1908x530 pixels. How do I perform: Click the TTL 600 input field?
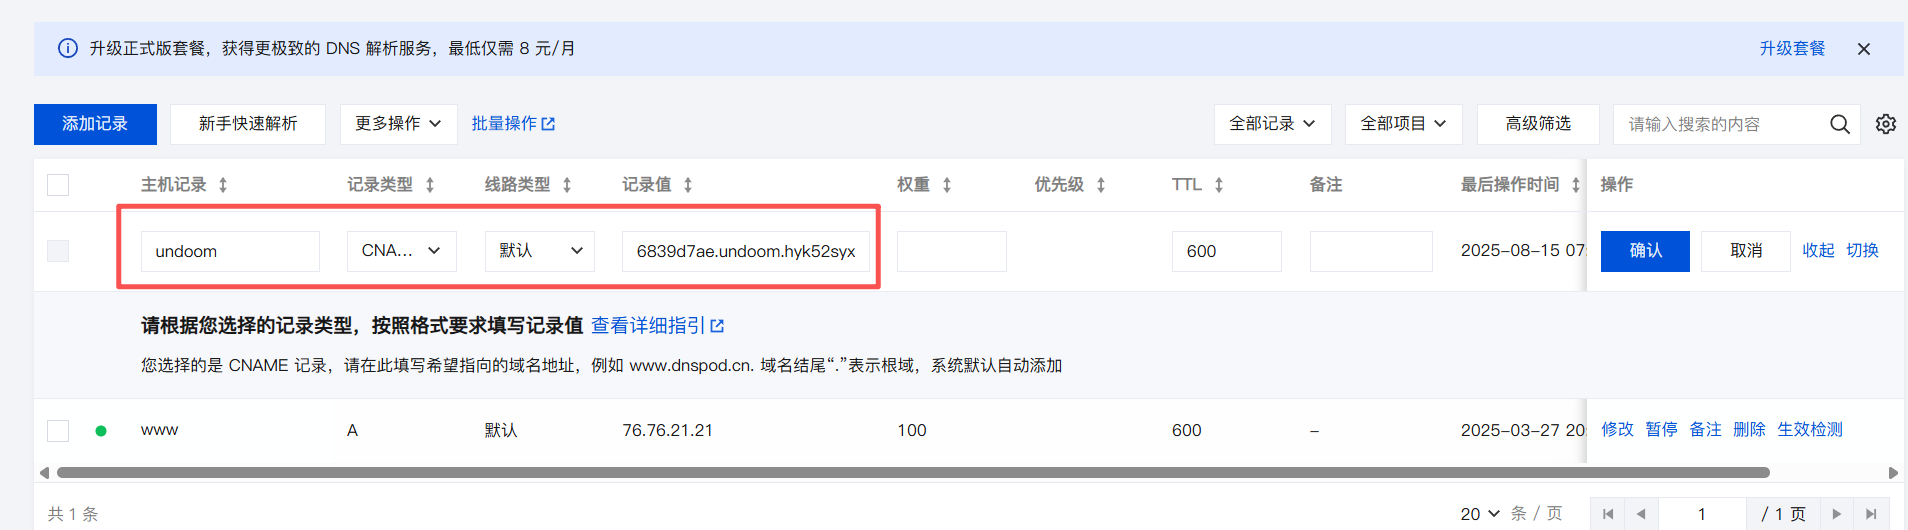(x=1227, y=251)
